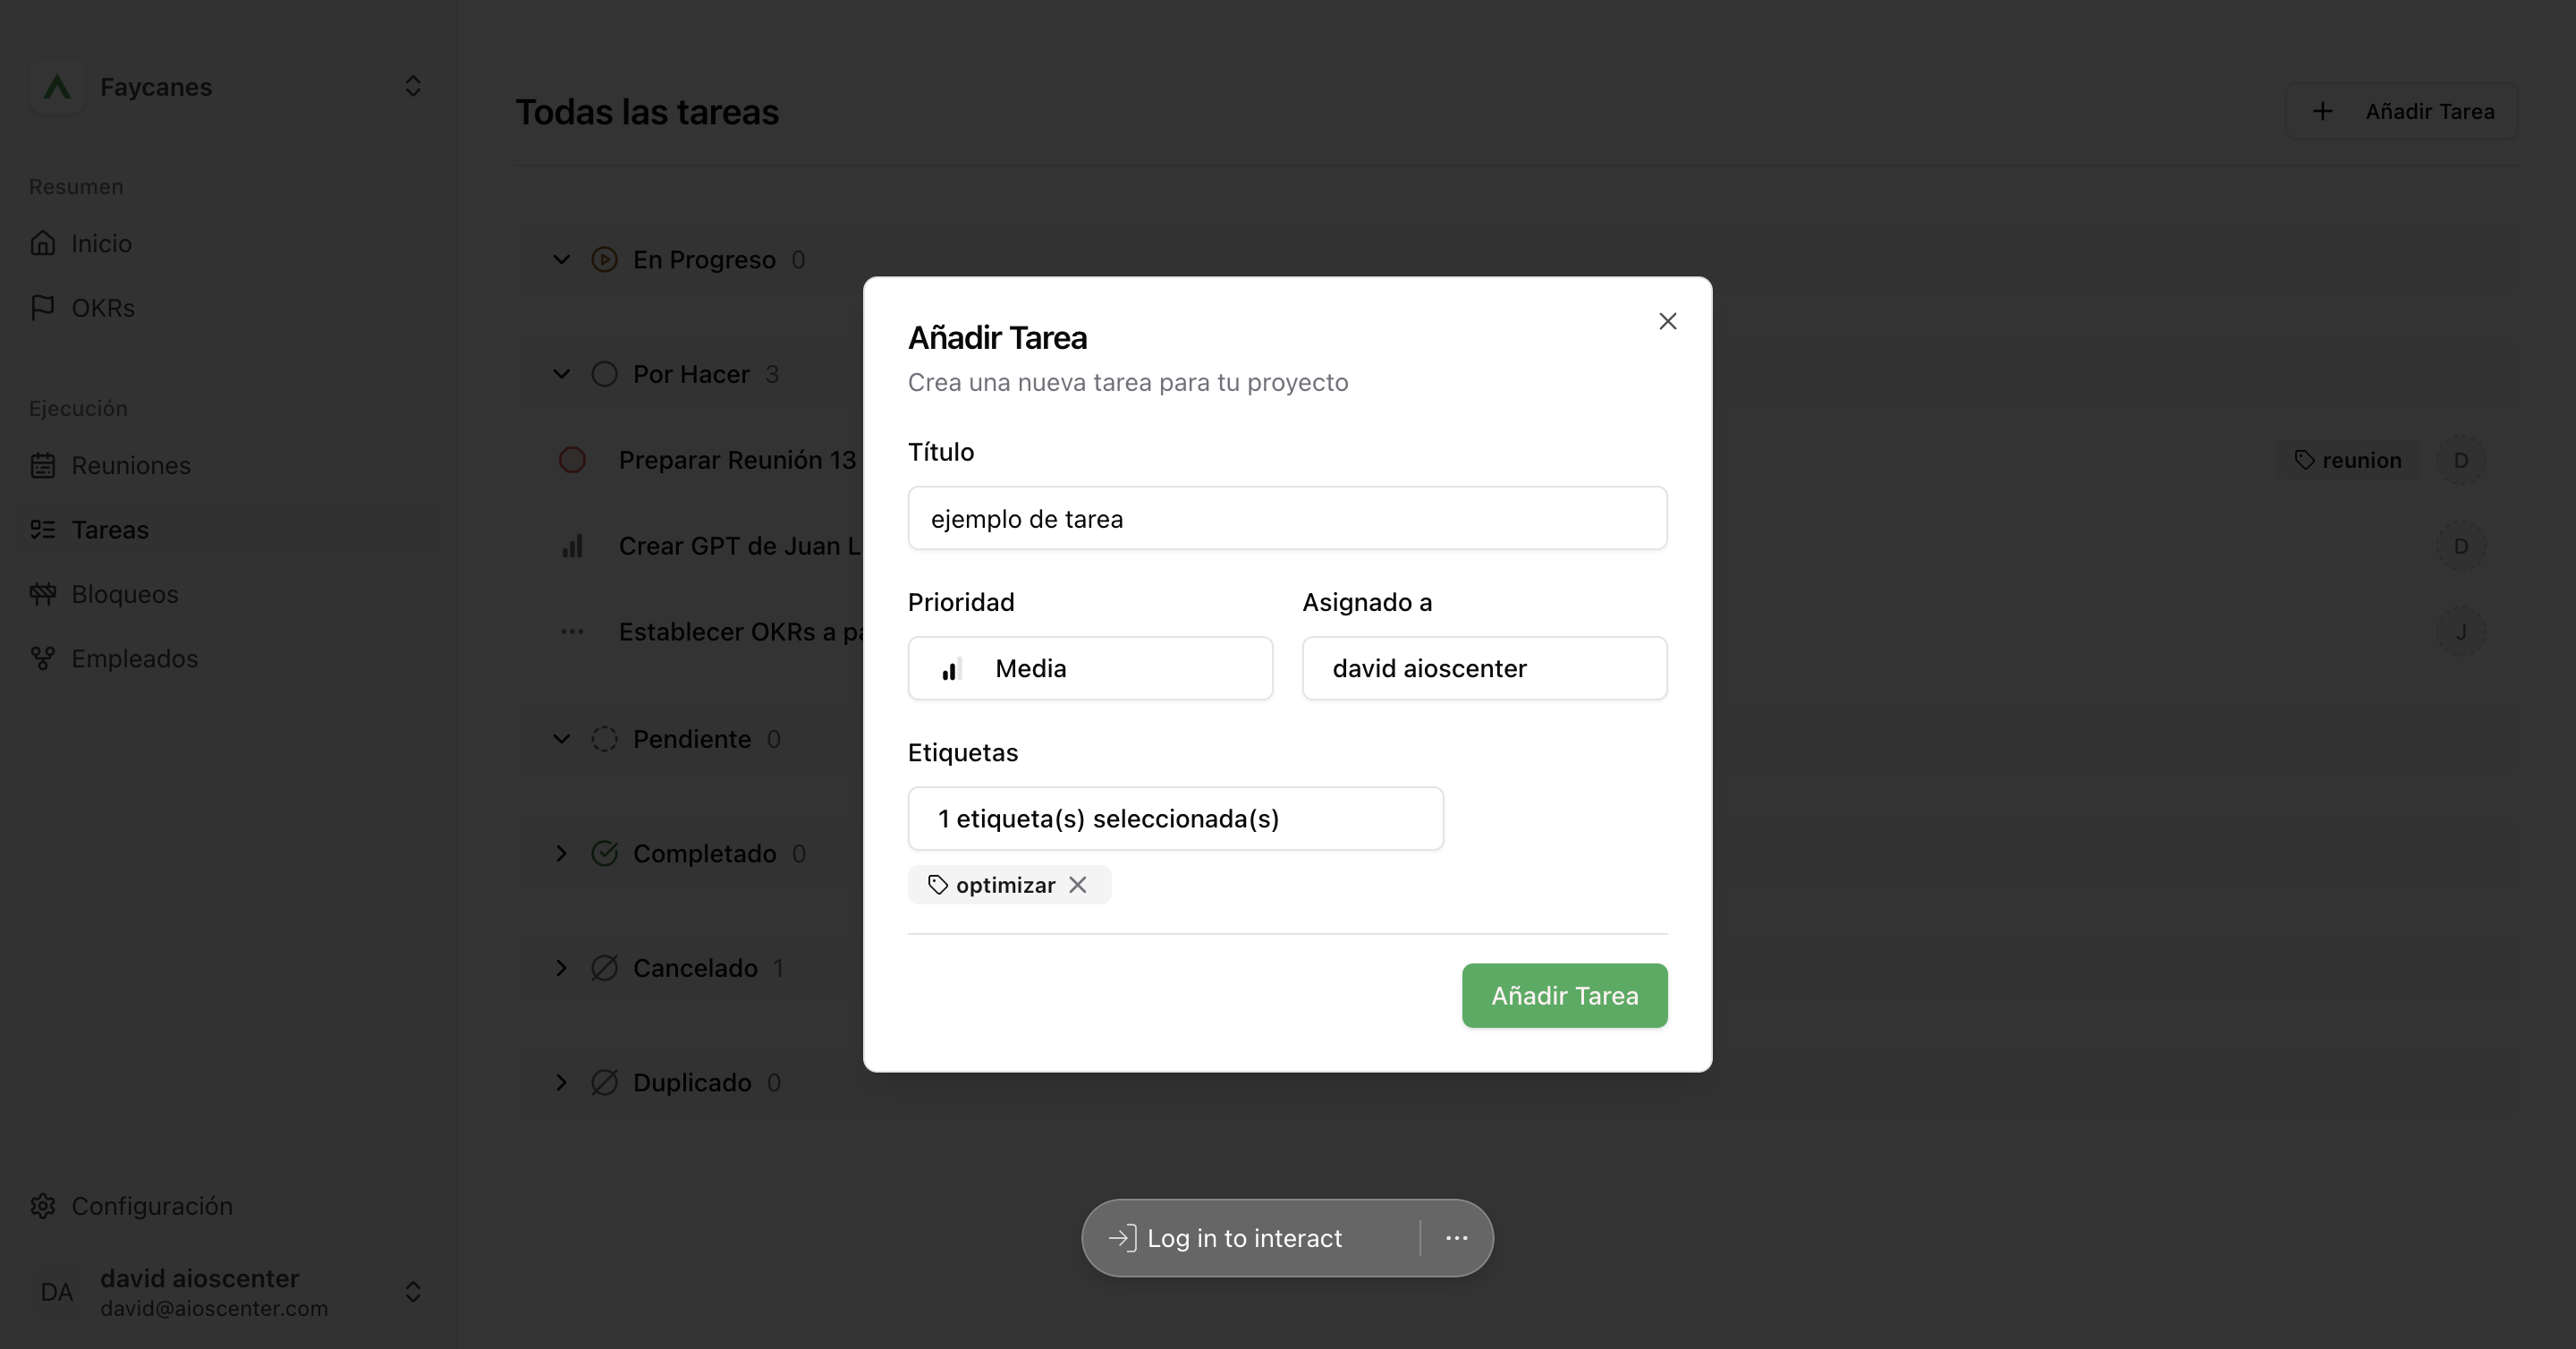This screenshot has height=1349, width=2576.
Task: Collapse the En Progreso section
Action: (562, 260)
